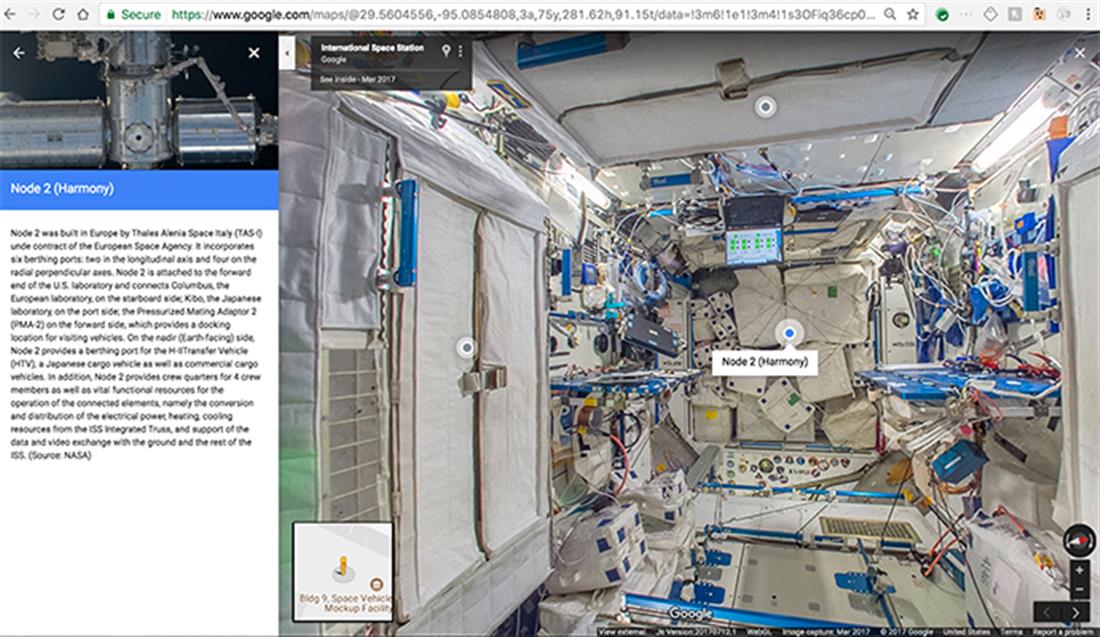Click the gray hotspot on left wall panel
The width and height of the screenshot is (1100, 637).
tap(465, 348)
